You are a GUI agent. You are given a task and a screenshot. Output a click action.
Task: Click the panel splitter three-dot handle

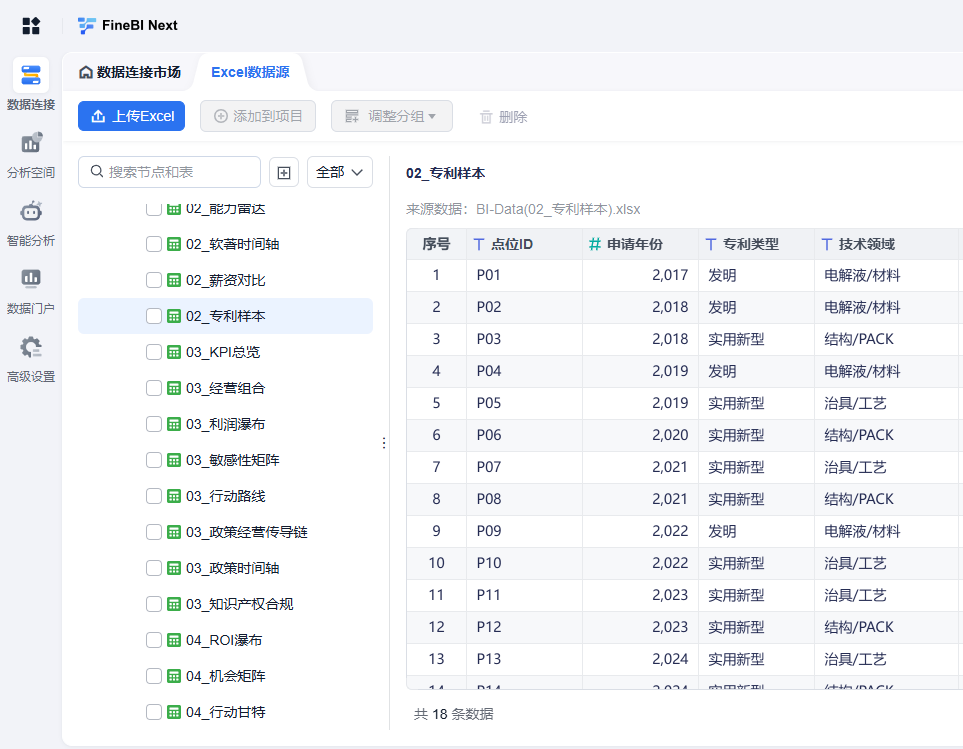[384, 443]
